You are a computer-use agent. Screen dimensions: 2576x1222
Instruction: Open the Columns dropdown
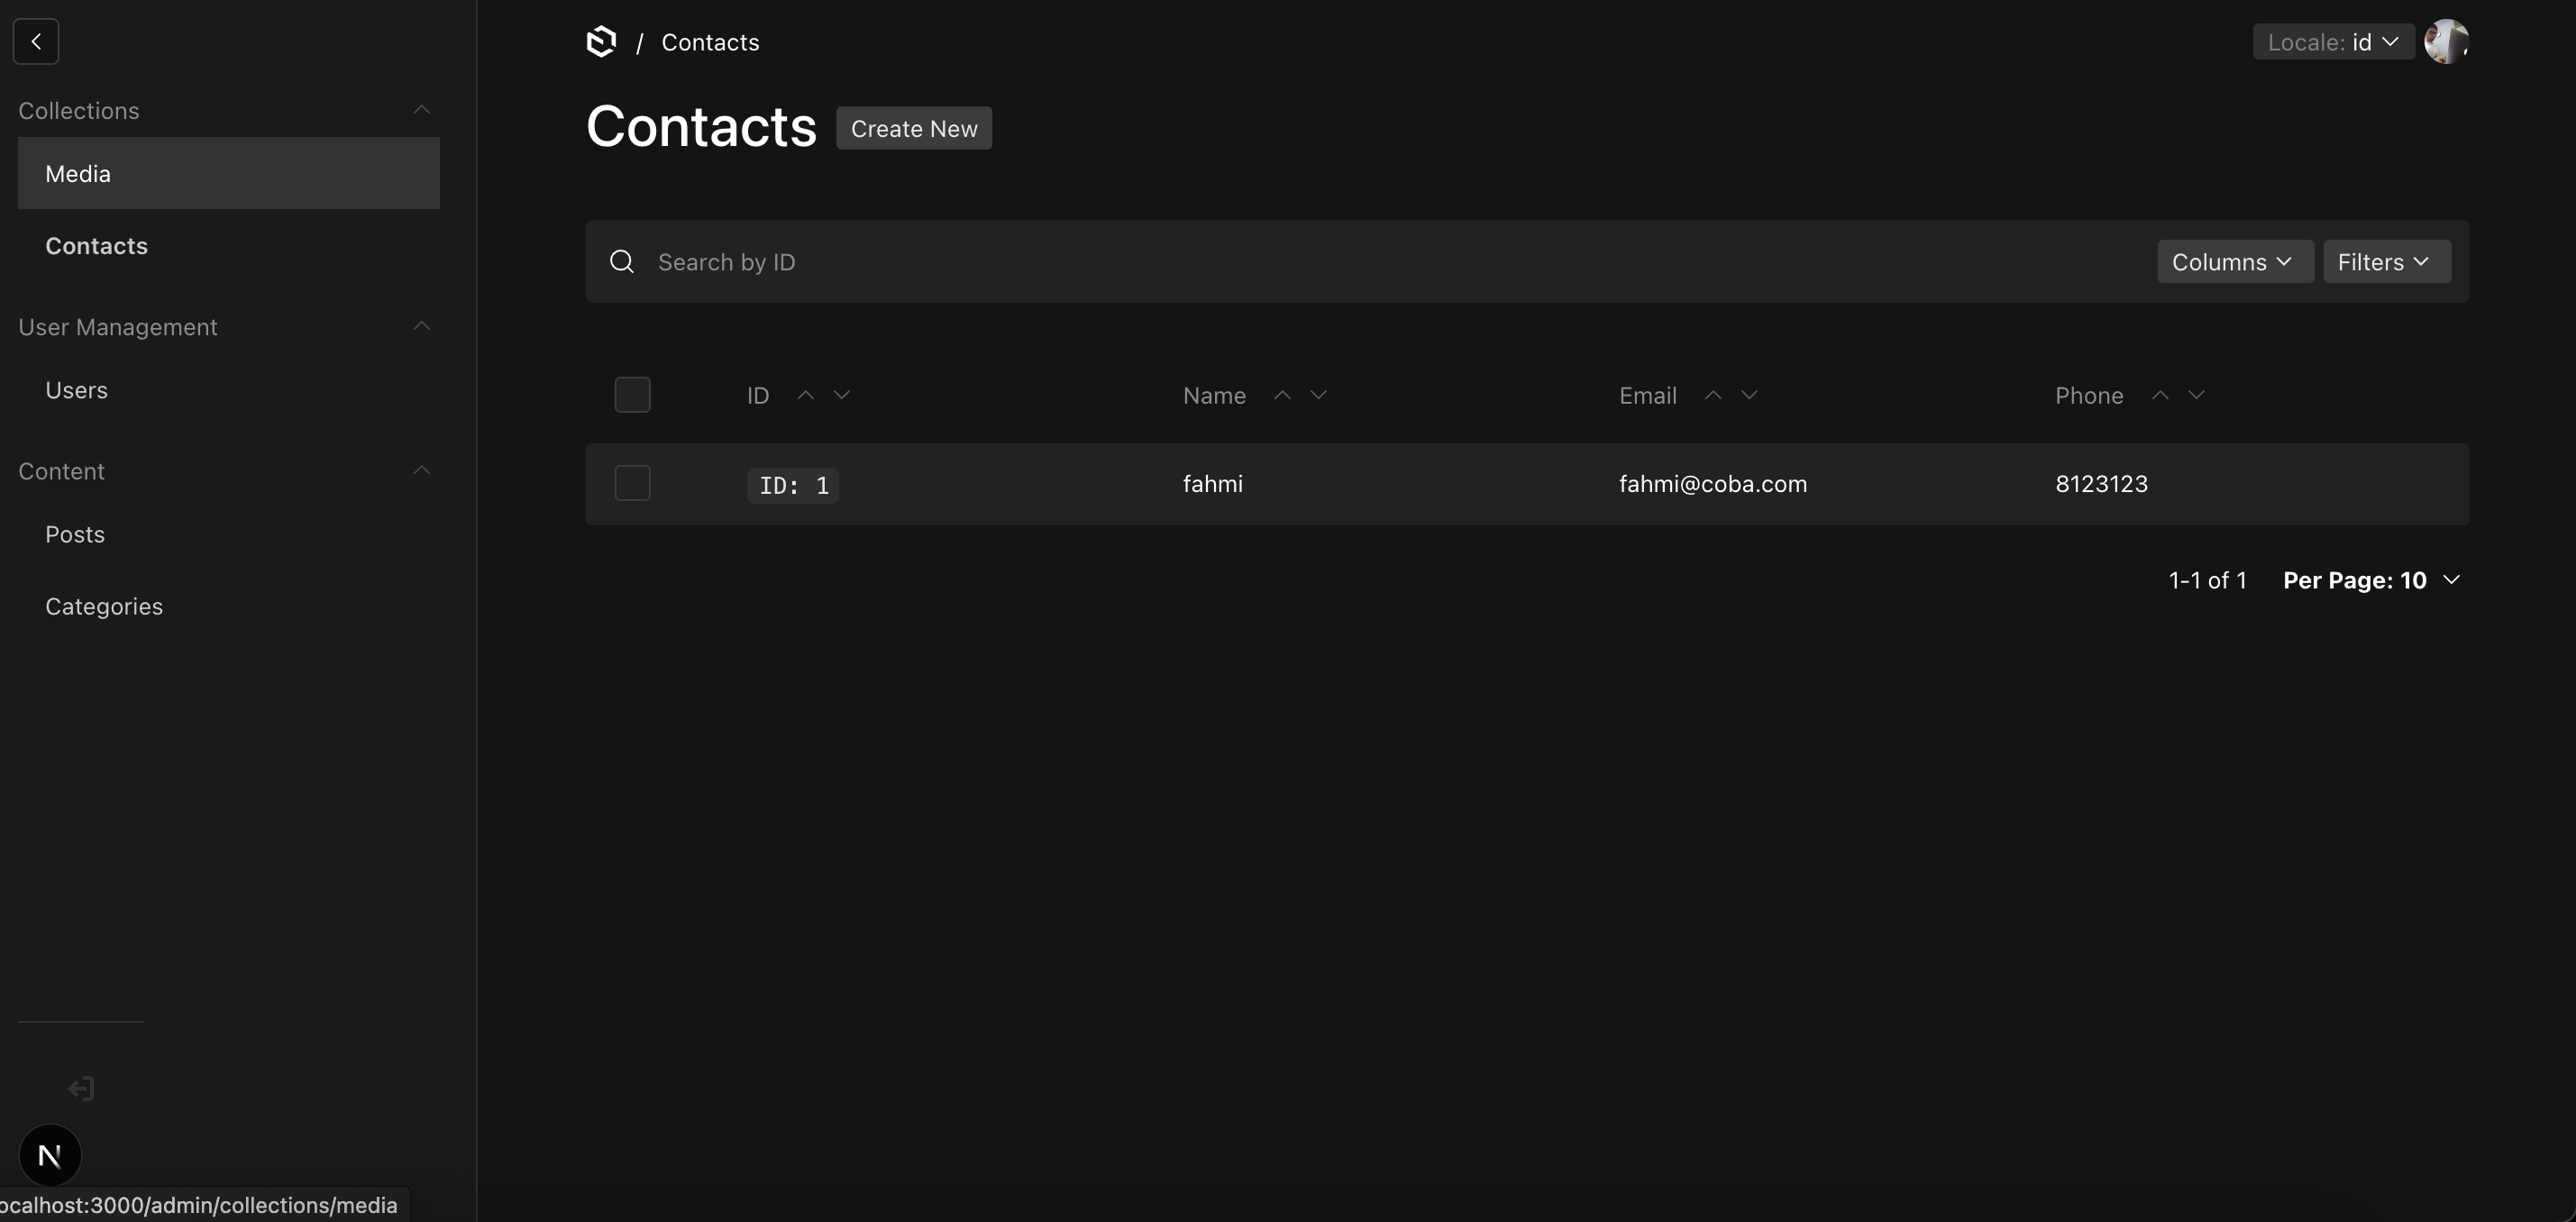point(2234,262)
